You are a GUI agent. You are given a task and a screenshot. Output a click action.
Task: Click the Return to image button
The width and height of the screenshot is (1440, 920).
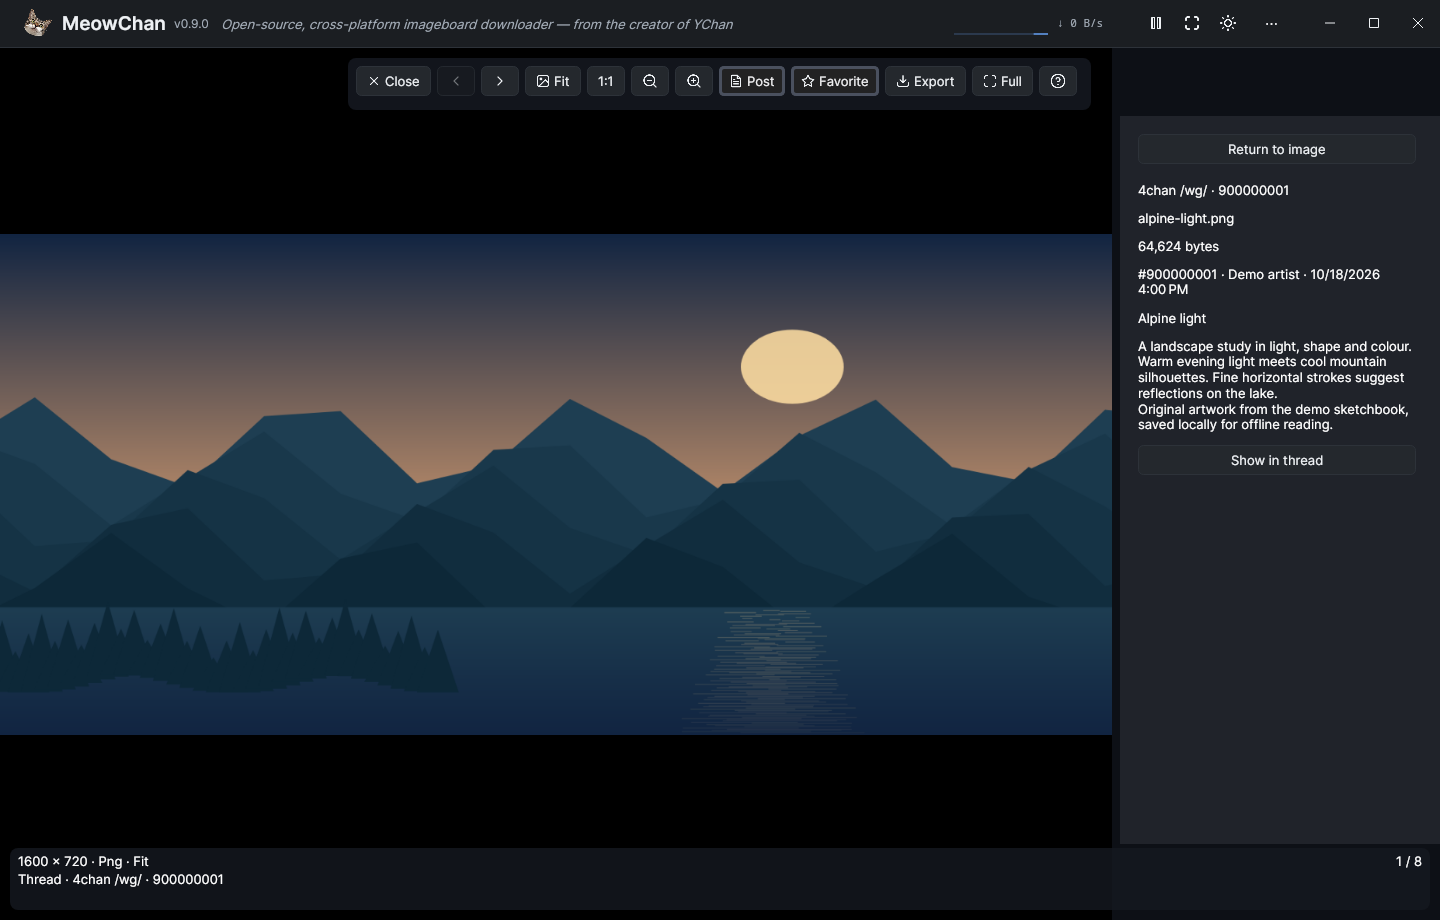(1277, 149)
